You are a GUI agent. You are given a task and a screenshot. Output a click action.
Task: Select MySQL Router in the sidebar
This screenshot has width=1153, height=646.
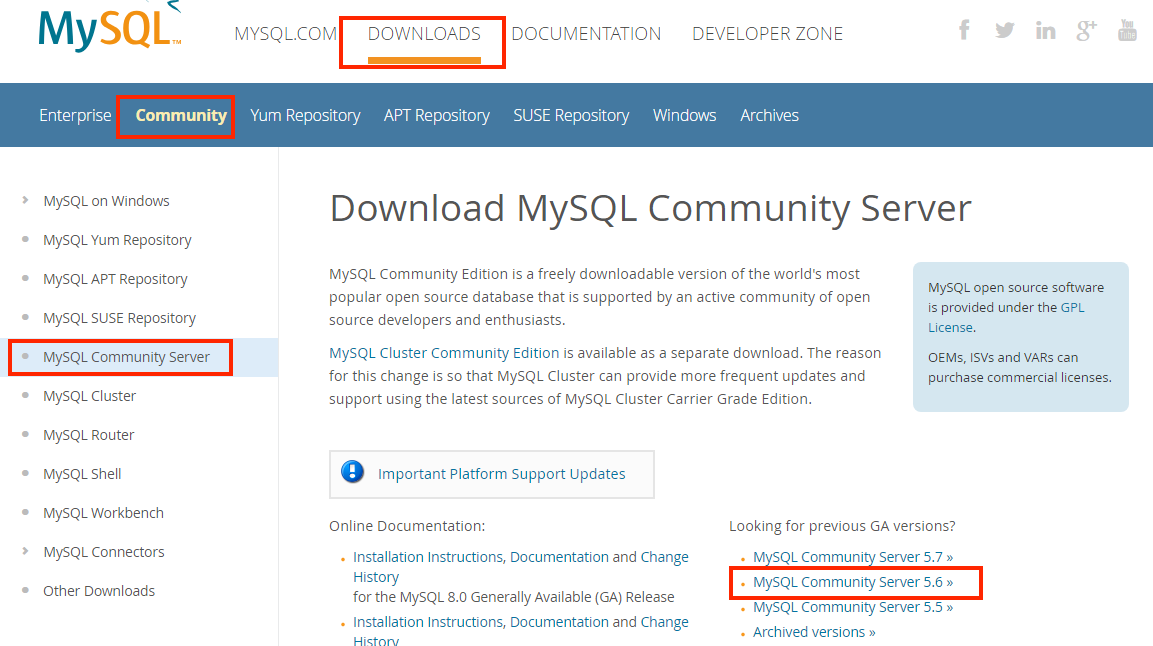point(88,434)
